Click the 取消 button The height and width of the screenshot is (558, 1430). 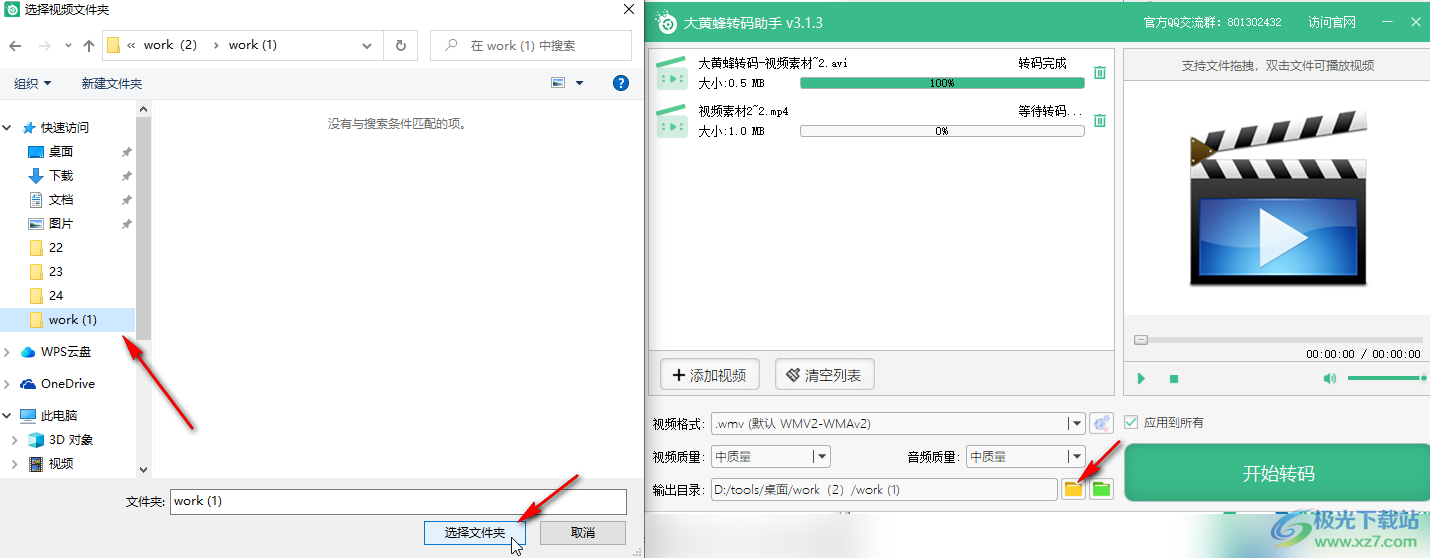point(583,533)
